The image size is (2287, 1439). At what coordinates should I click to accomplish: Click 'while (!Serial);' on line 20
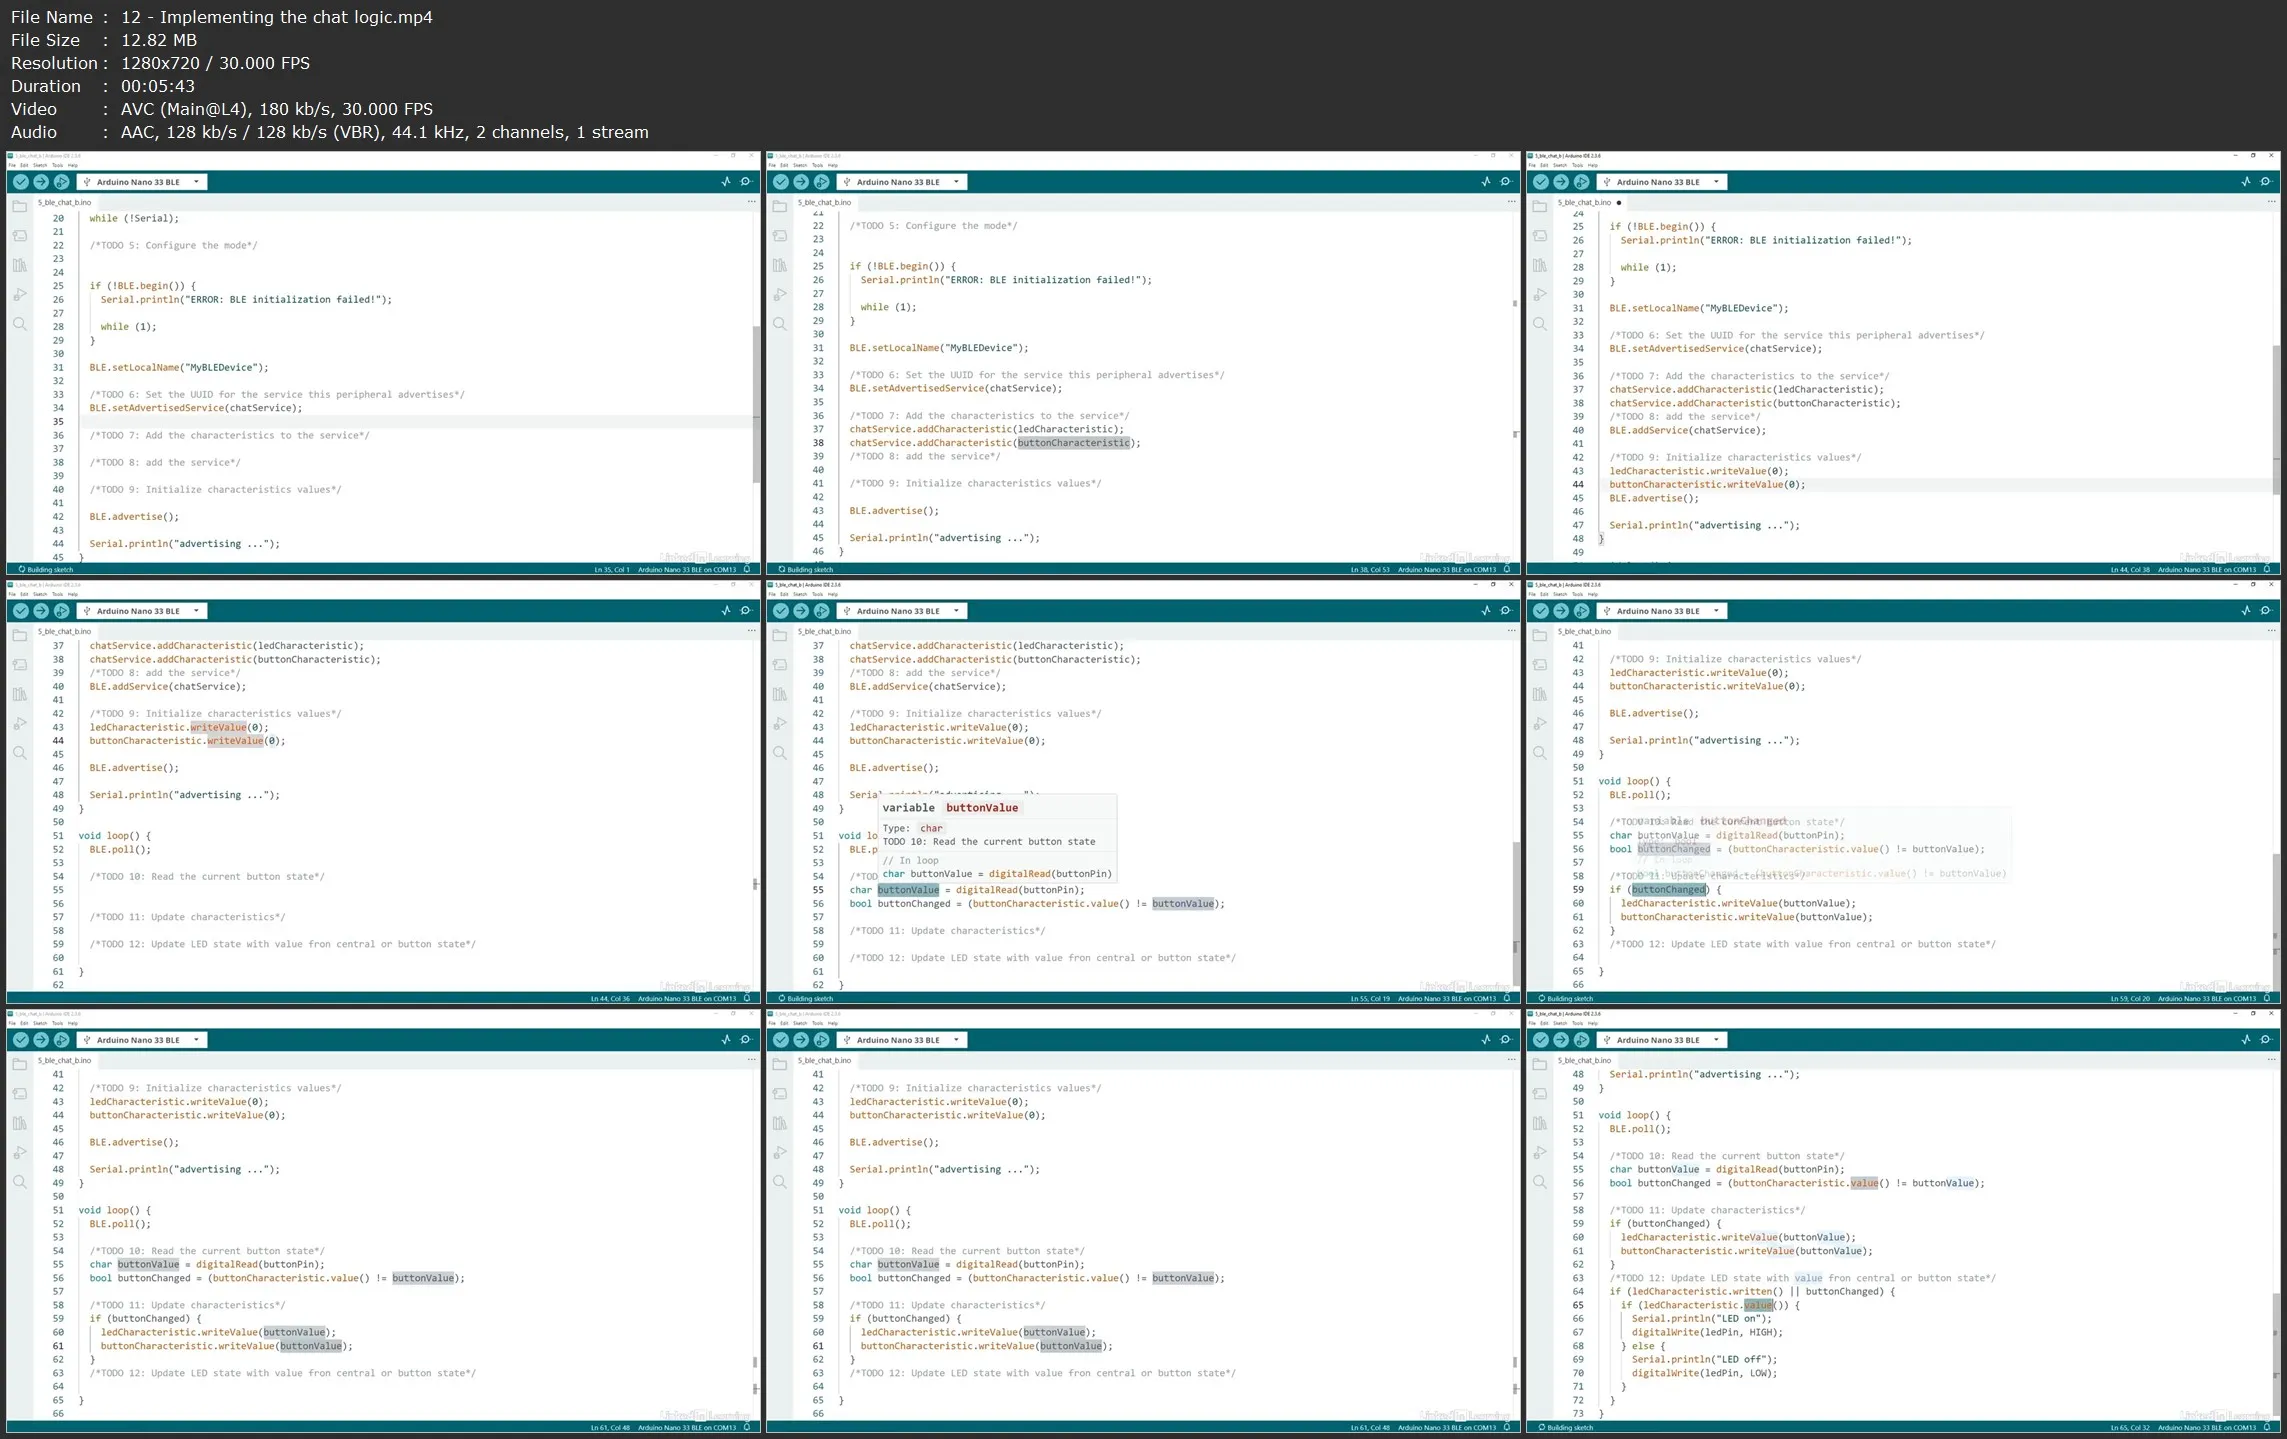pyautogui.click(x=134, y=218)
